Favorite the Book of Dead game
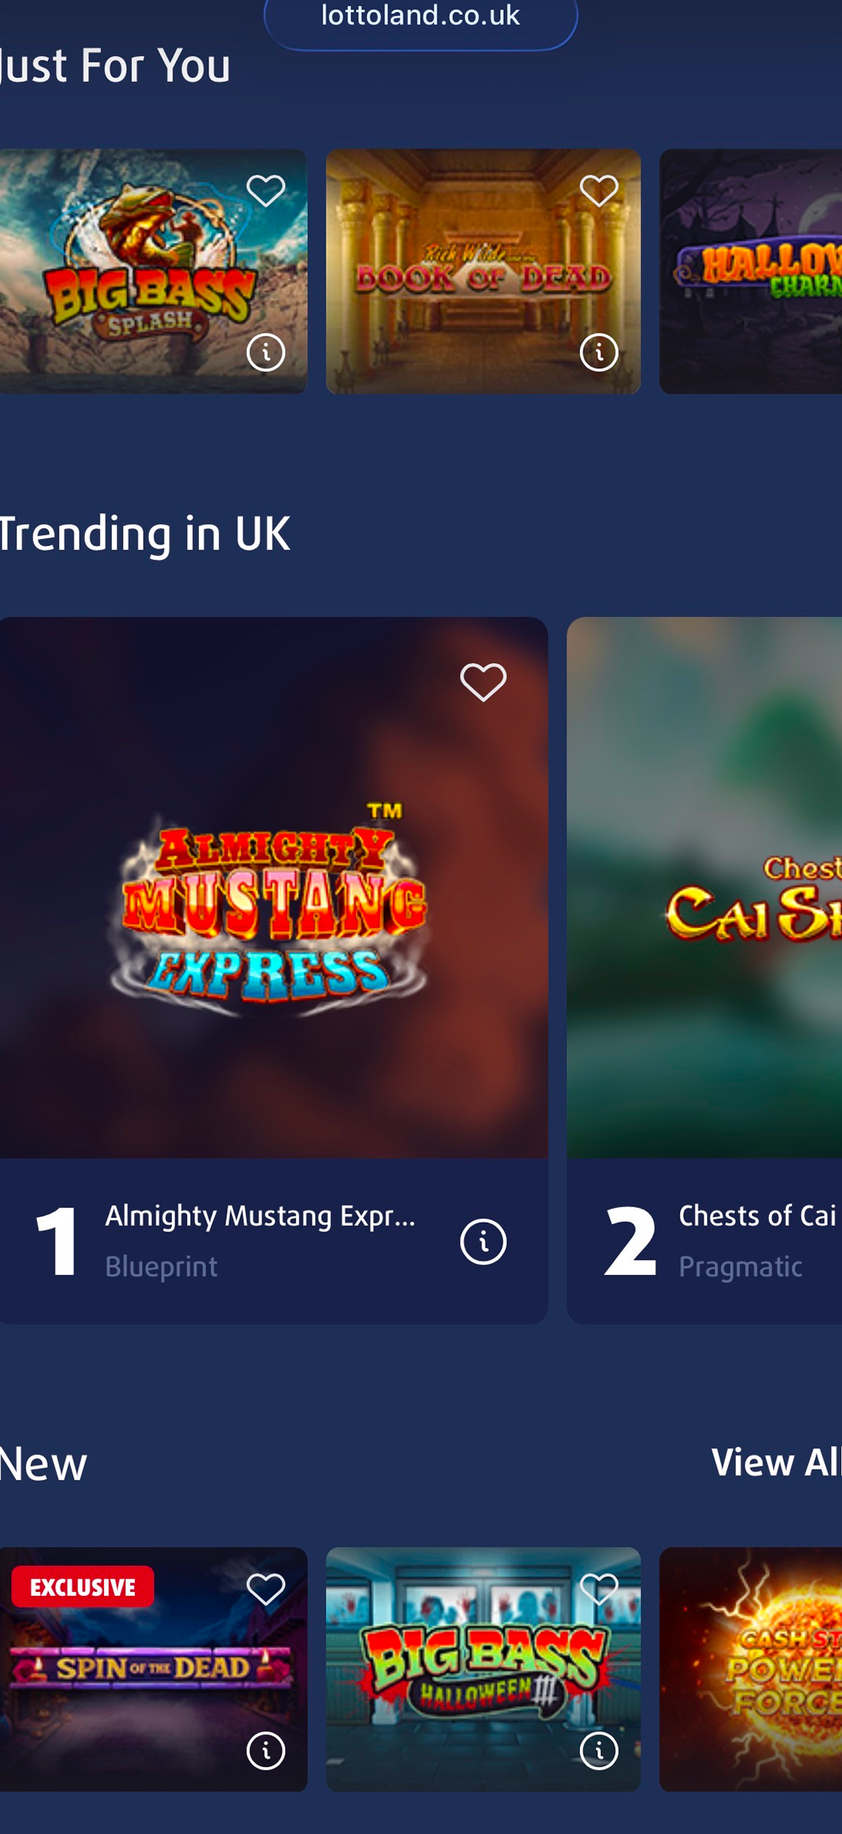Viewport: 842px width, 1834px height. tap(599, 190)
